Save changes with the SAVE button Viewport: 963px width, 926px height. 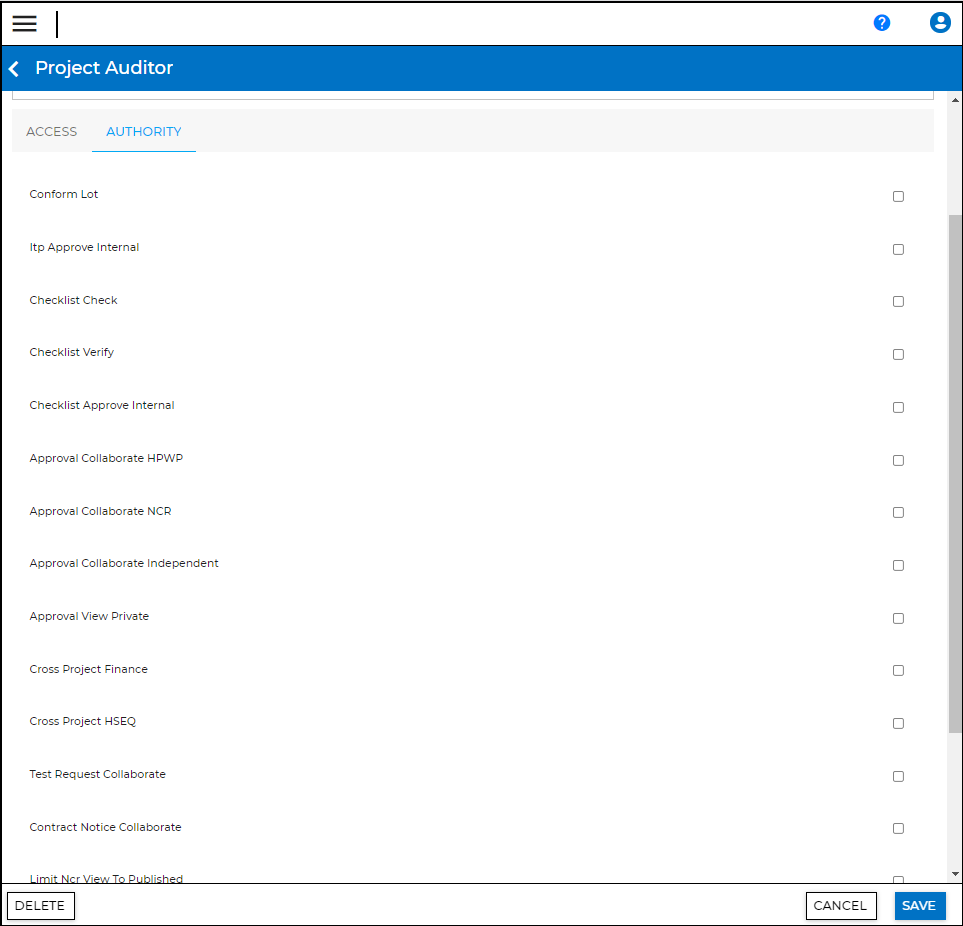[919, 906]
